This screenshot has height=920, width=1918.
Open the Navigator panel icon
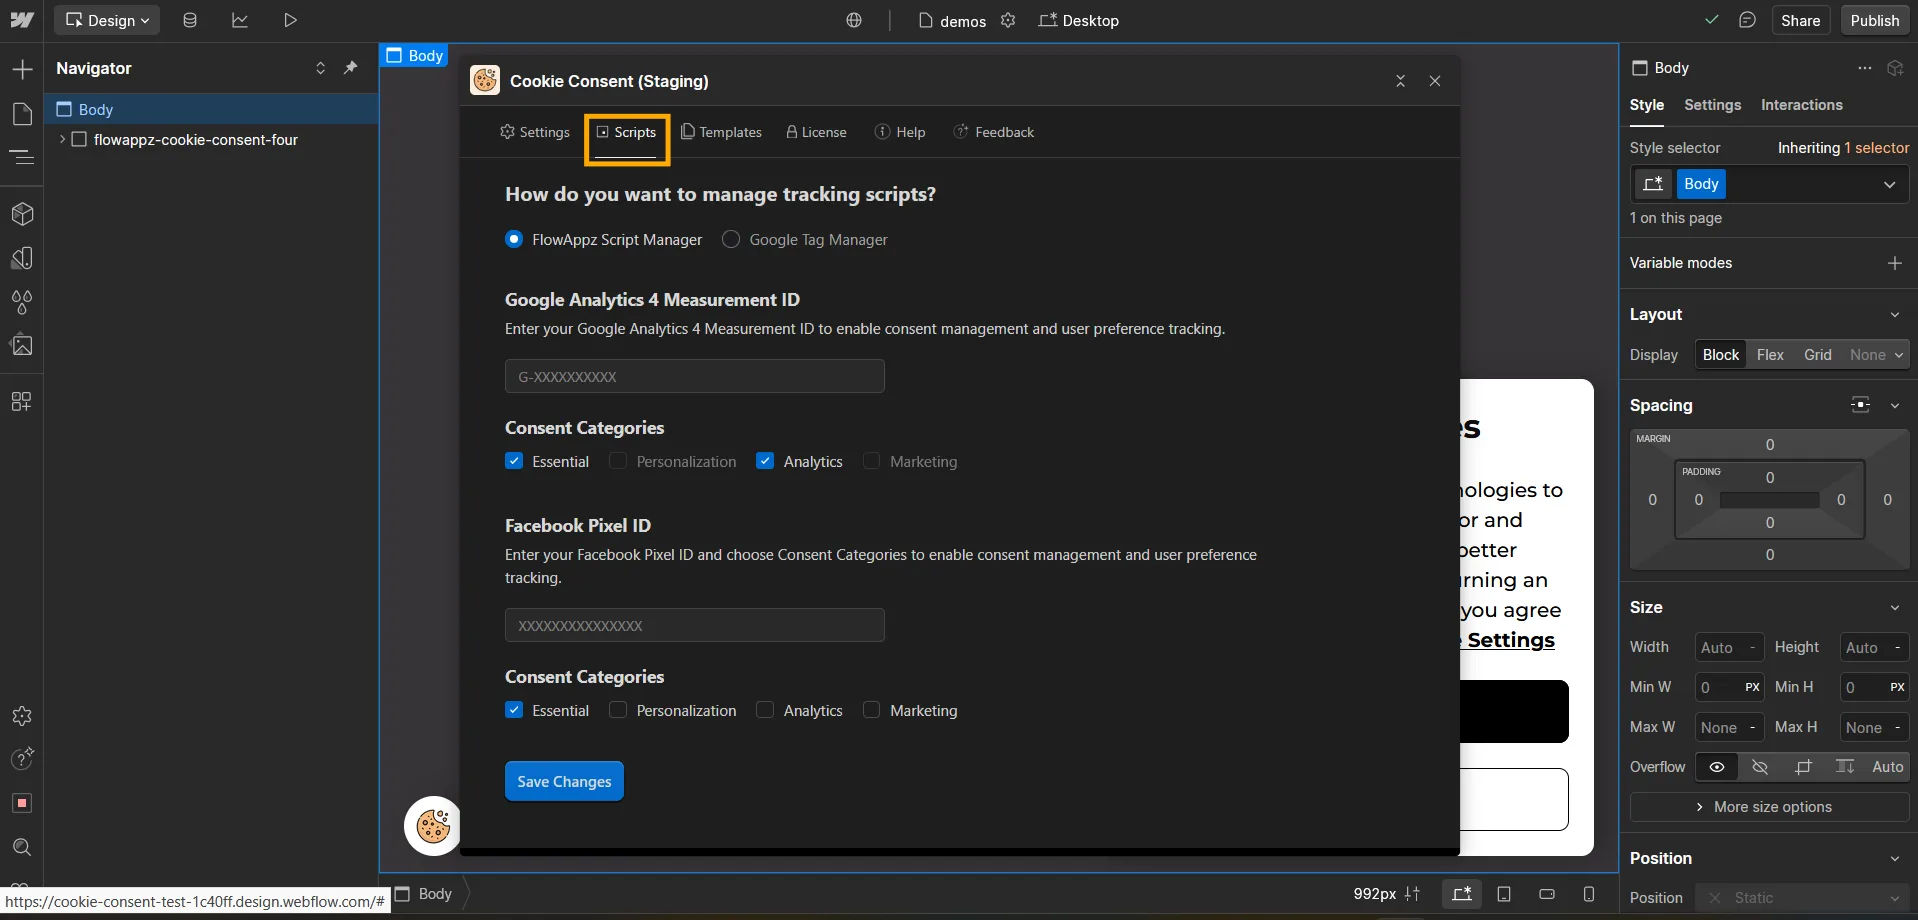click(22, 157)
